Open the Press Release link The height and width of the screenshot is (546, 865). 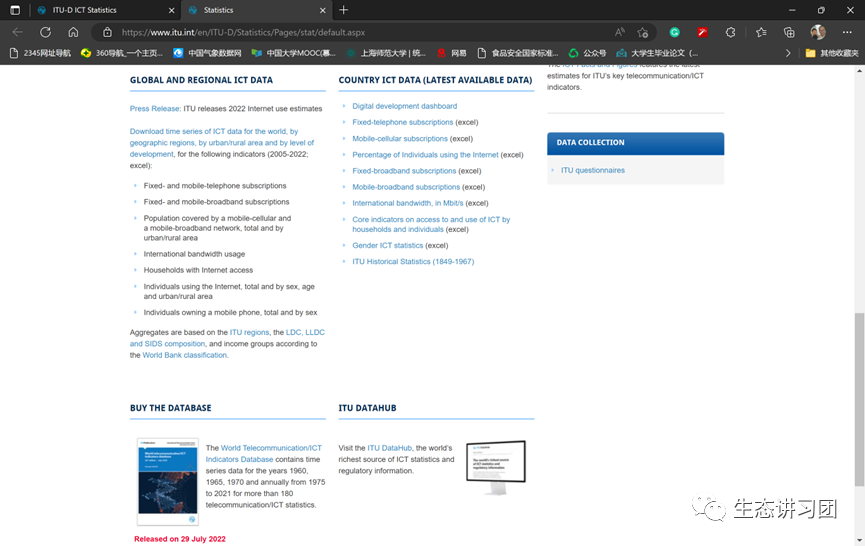click(x=154, y=109)
